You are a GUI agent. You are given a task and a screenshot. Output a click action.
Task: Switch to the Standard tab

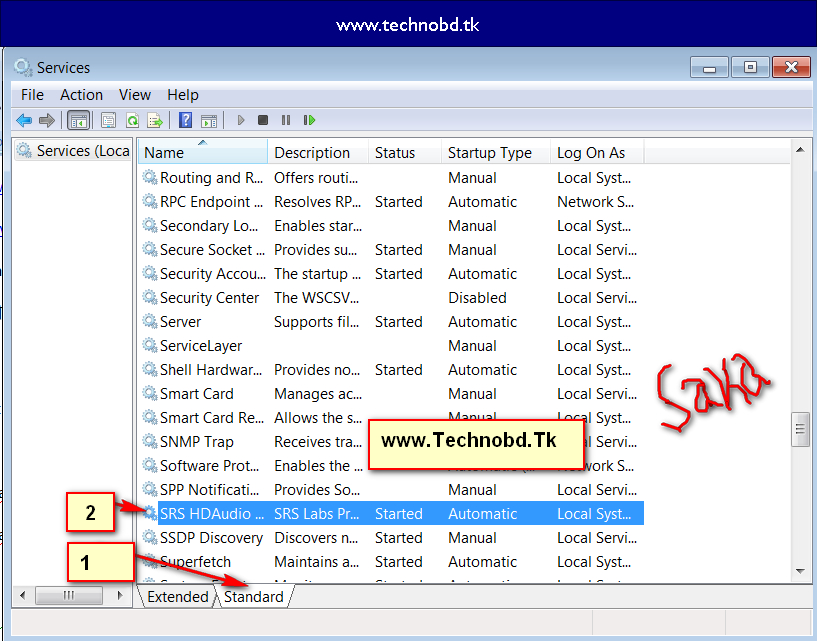point(253,596)
